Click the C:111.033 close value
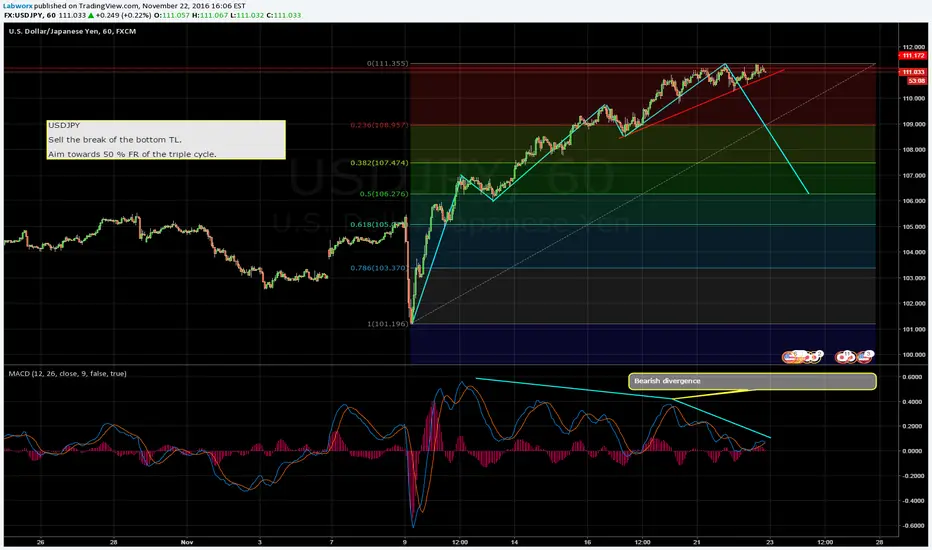 (x=284, y=15)
